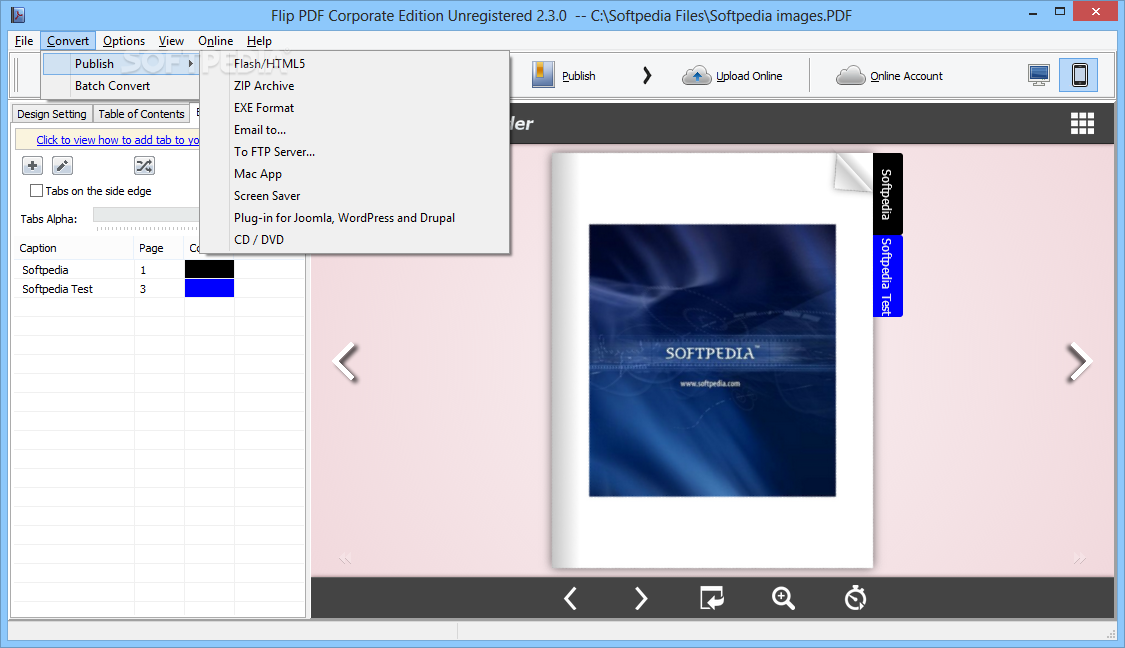Expand toolbar with the right chevron arrow
Viewport: 1125px width, 648px height.
click(x=647, y=75)
